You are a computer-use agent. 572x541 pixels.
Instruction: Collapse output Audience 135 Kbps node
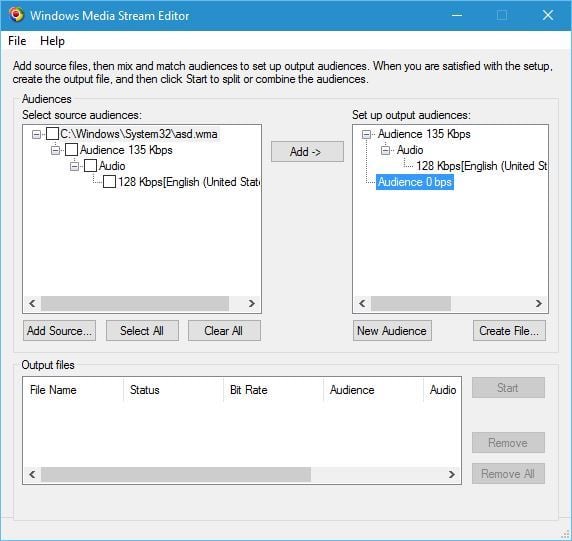366,134
